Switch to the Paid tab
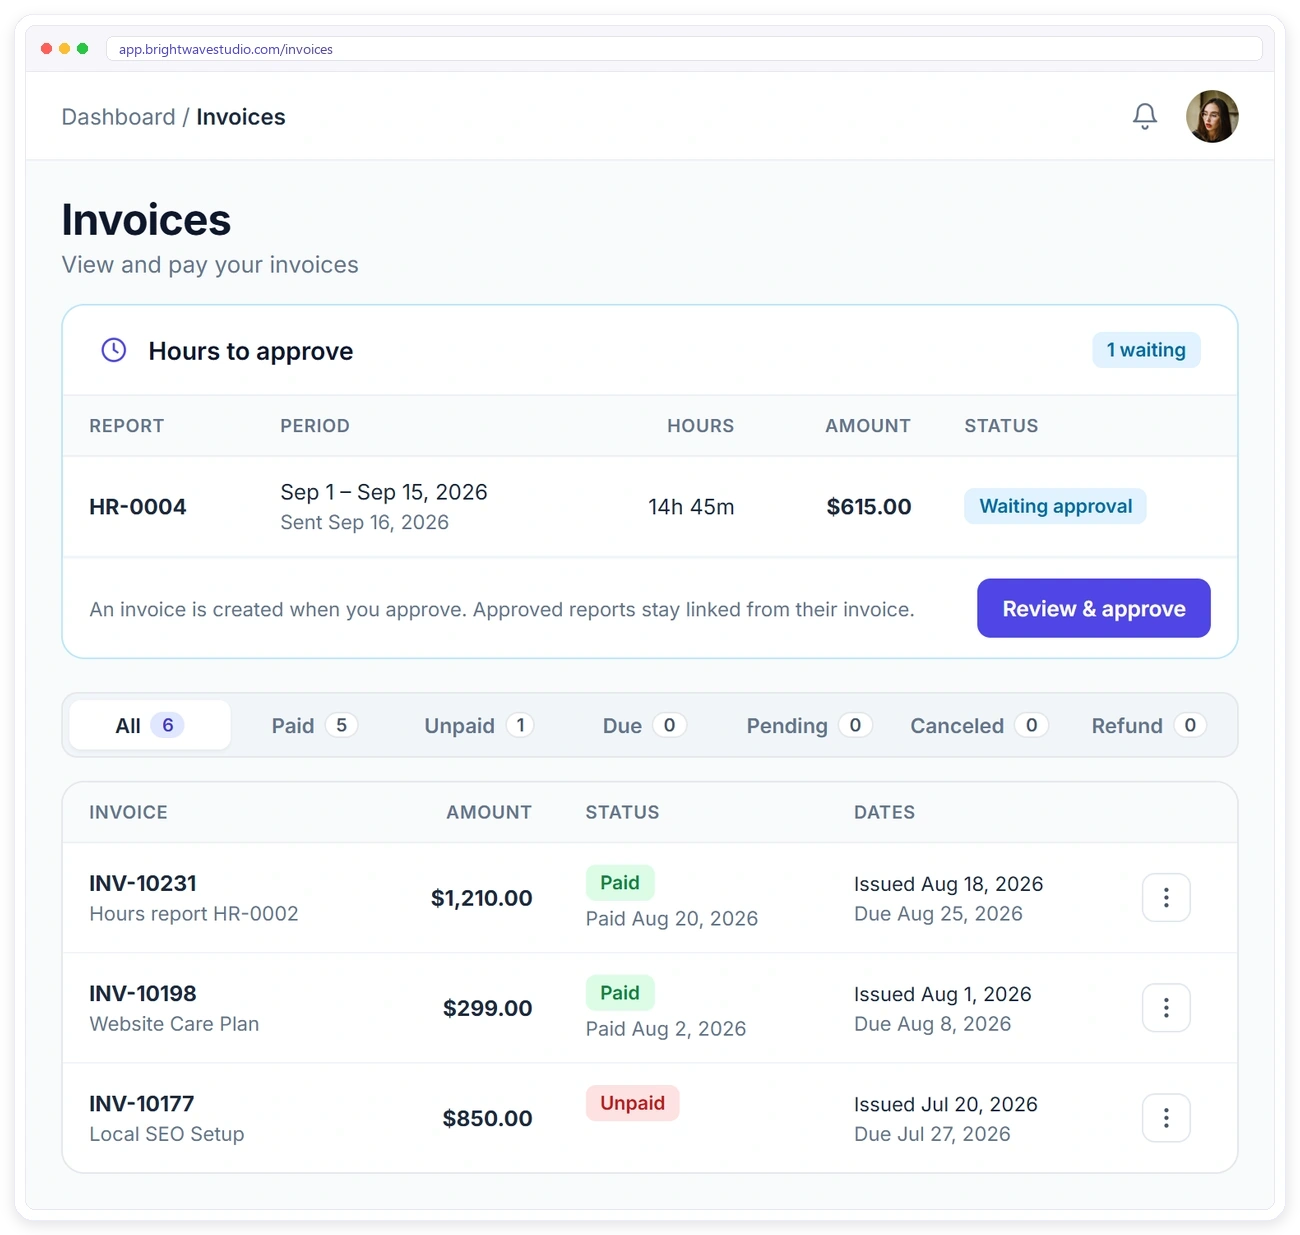 [314, 725]
